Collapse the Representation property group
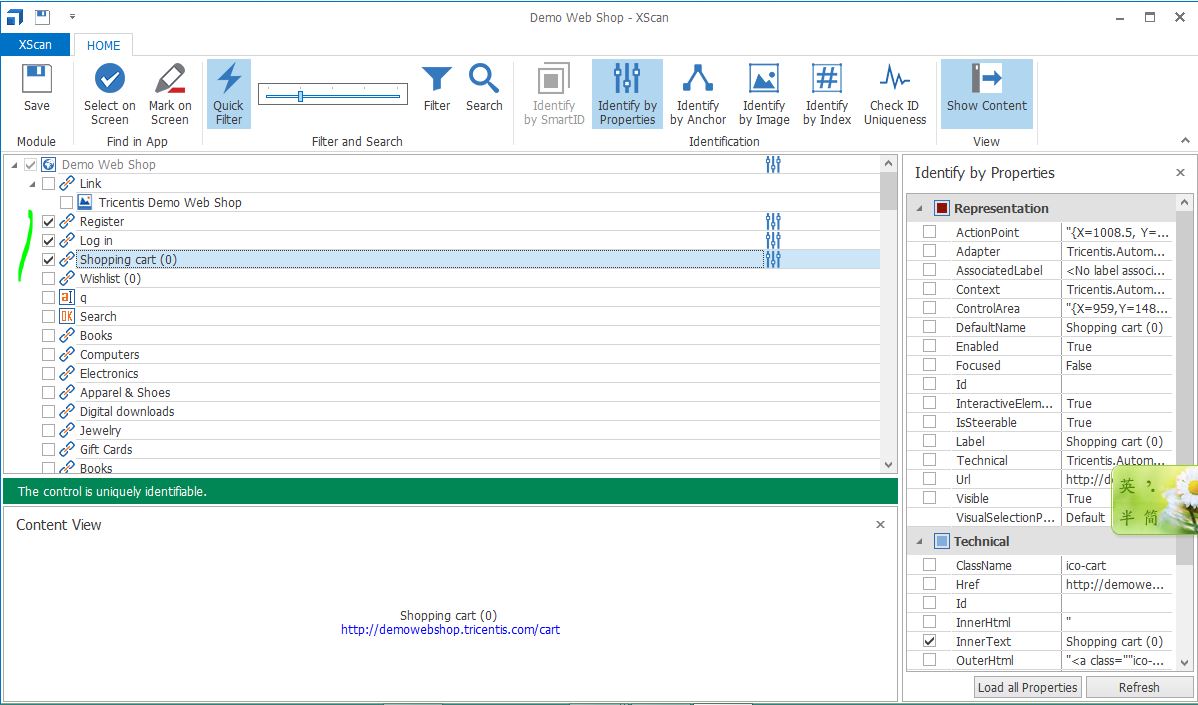Image resolution: width=1198 pixels, height=705 pixels. click(x=919, y=209)
